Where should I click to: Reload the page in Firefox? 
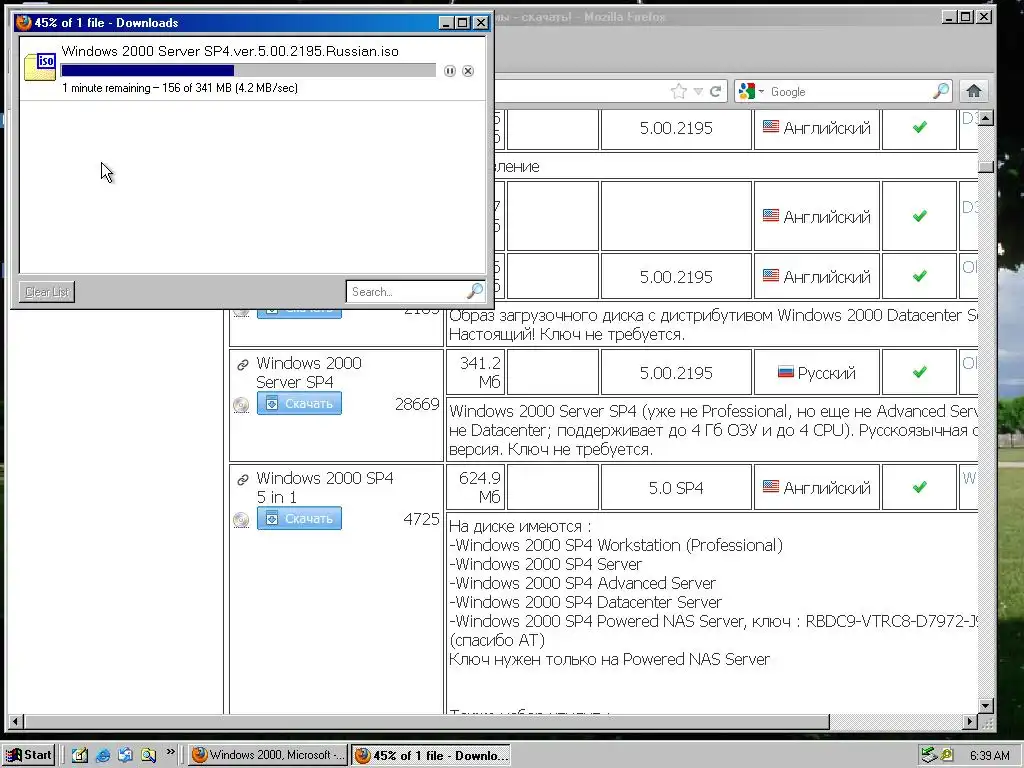(716, 91)
